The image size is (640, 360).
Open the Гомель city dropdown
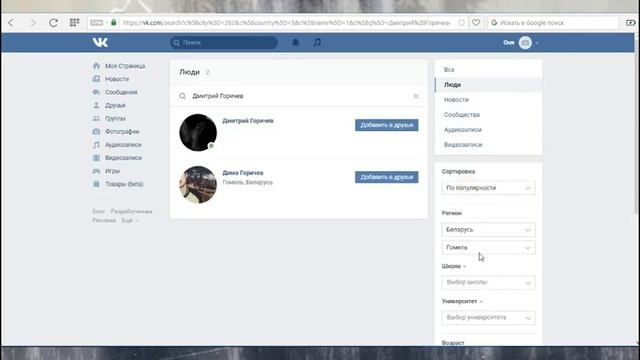tap(489, 247)
